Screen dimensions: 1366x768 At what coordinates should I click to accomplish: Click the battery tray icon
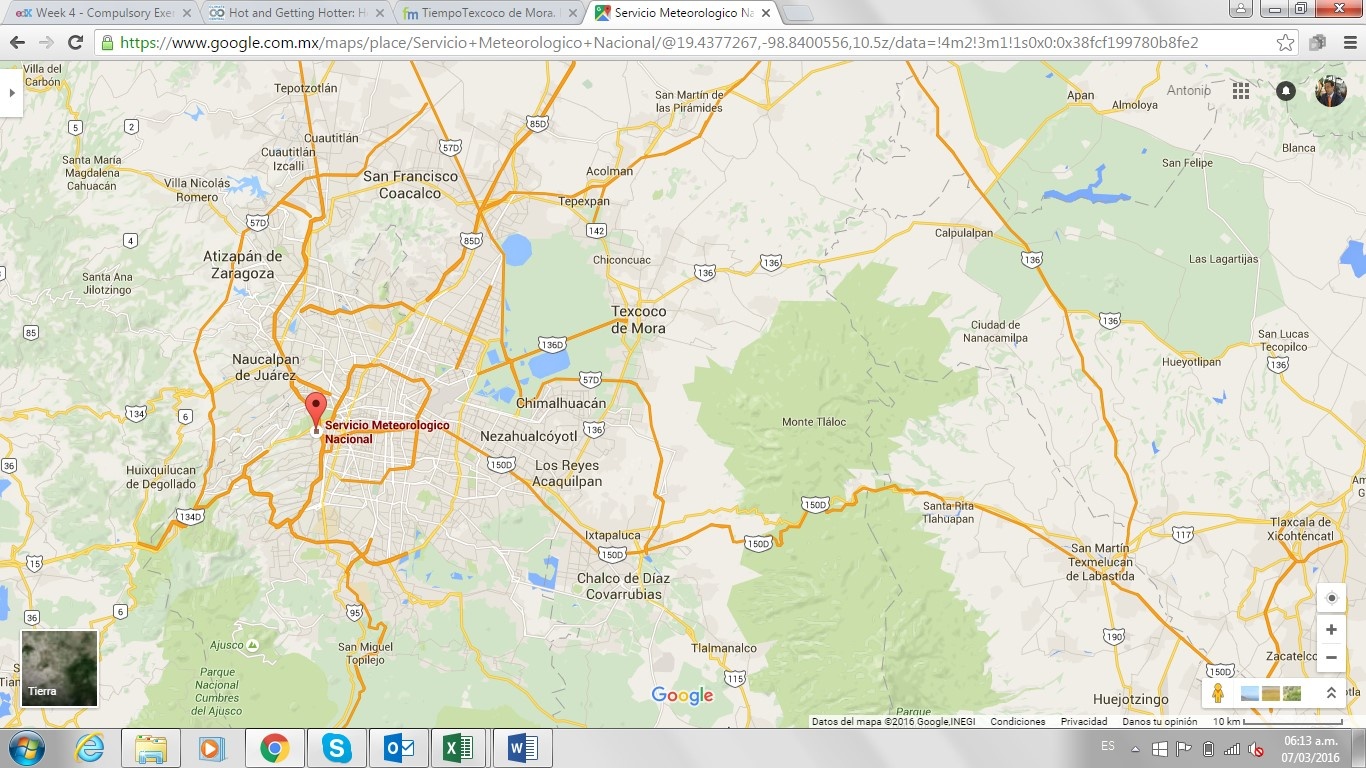[x=1208, y=749]
